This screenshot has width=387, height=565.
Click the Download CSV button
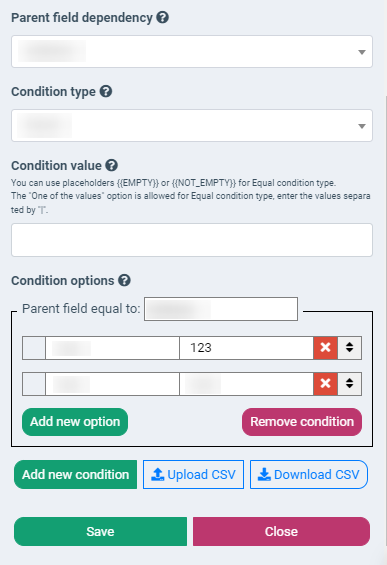coord(309,475)
